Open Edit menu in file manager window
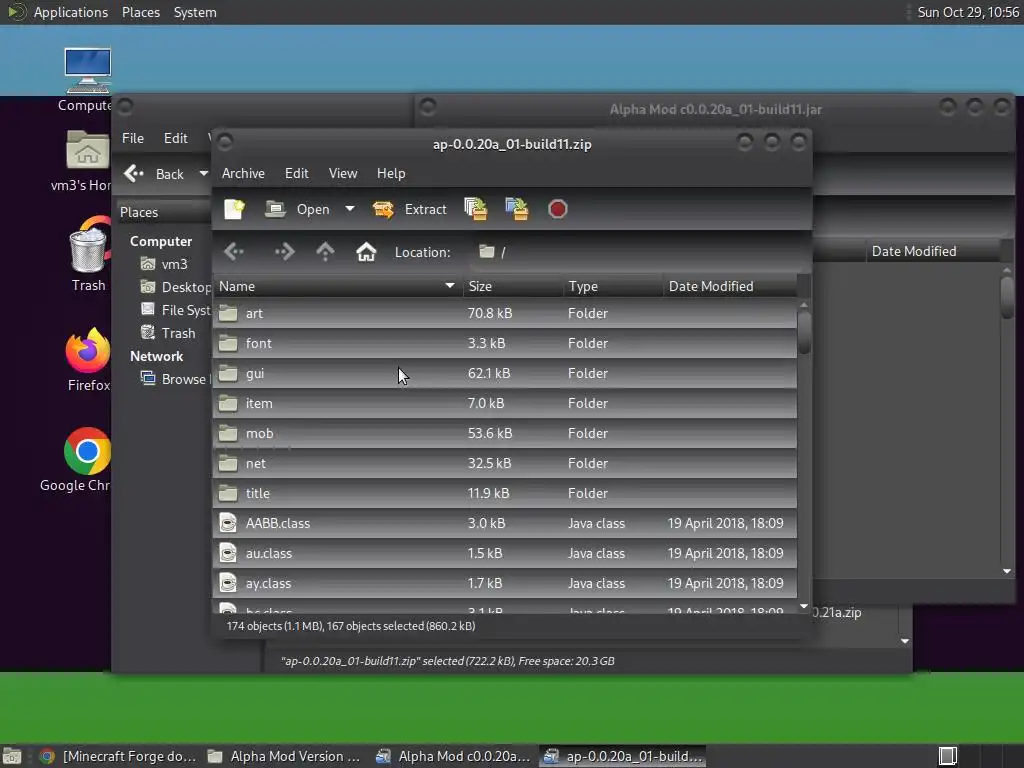The image size is (1024, 768). point(175,138)
